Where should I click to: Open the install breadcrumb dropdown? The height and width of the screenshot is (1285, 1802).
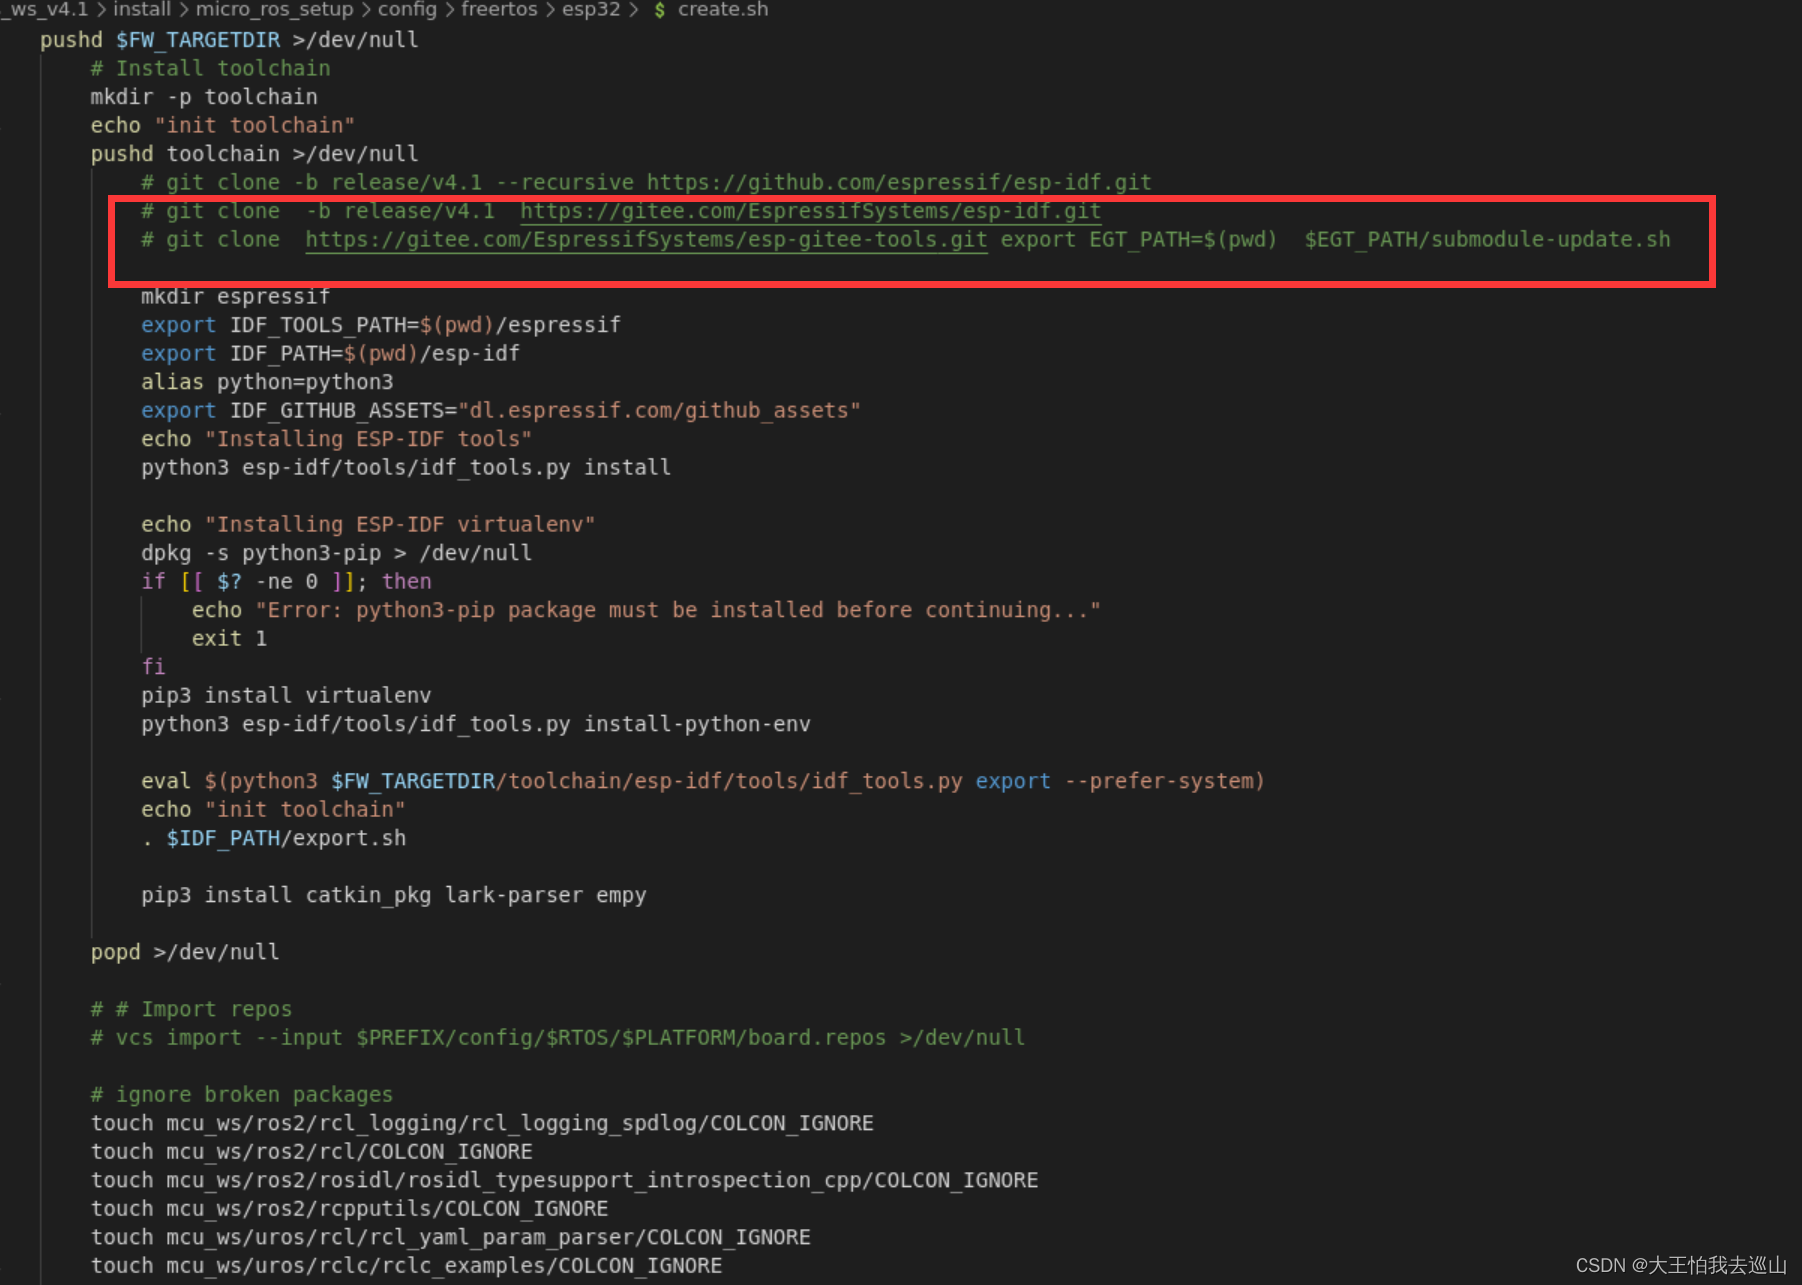pos(141,10)
